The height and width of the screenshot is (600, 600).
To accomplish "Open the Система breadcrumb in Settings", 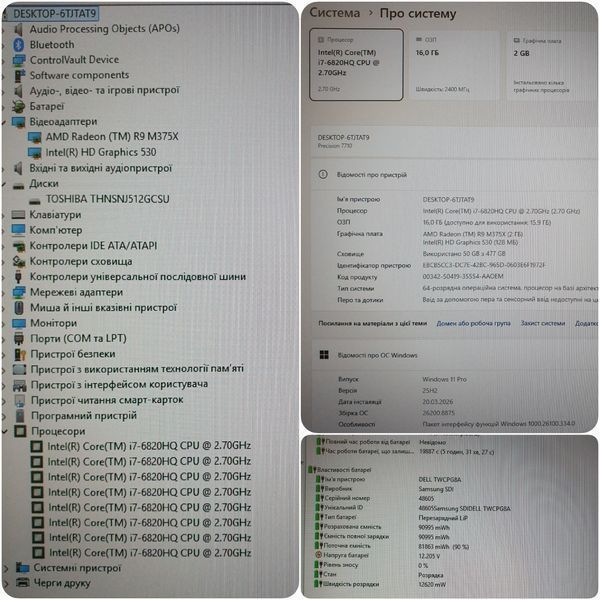I will tap(334, 13).
